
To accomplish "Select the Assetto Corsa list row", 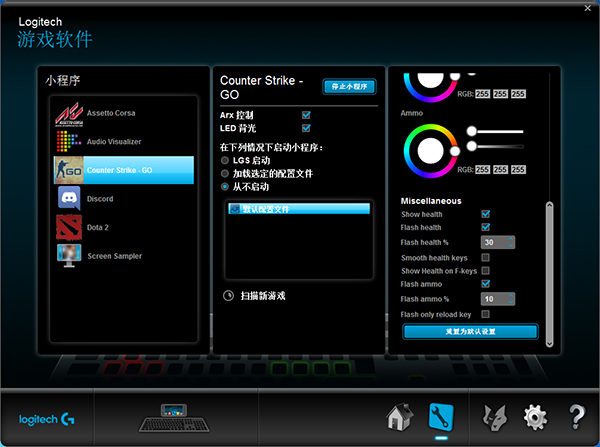I will (x=124, y=113).
